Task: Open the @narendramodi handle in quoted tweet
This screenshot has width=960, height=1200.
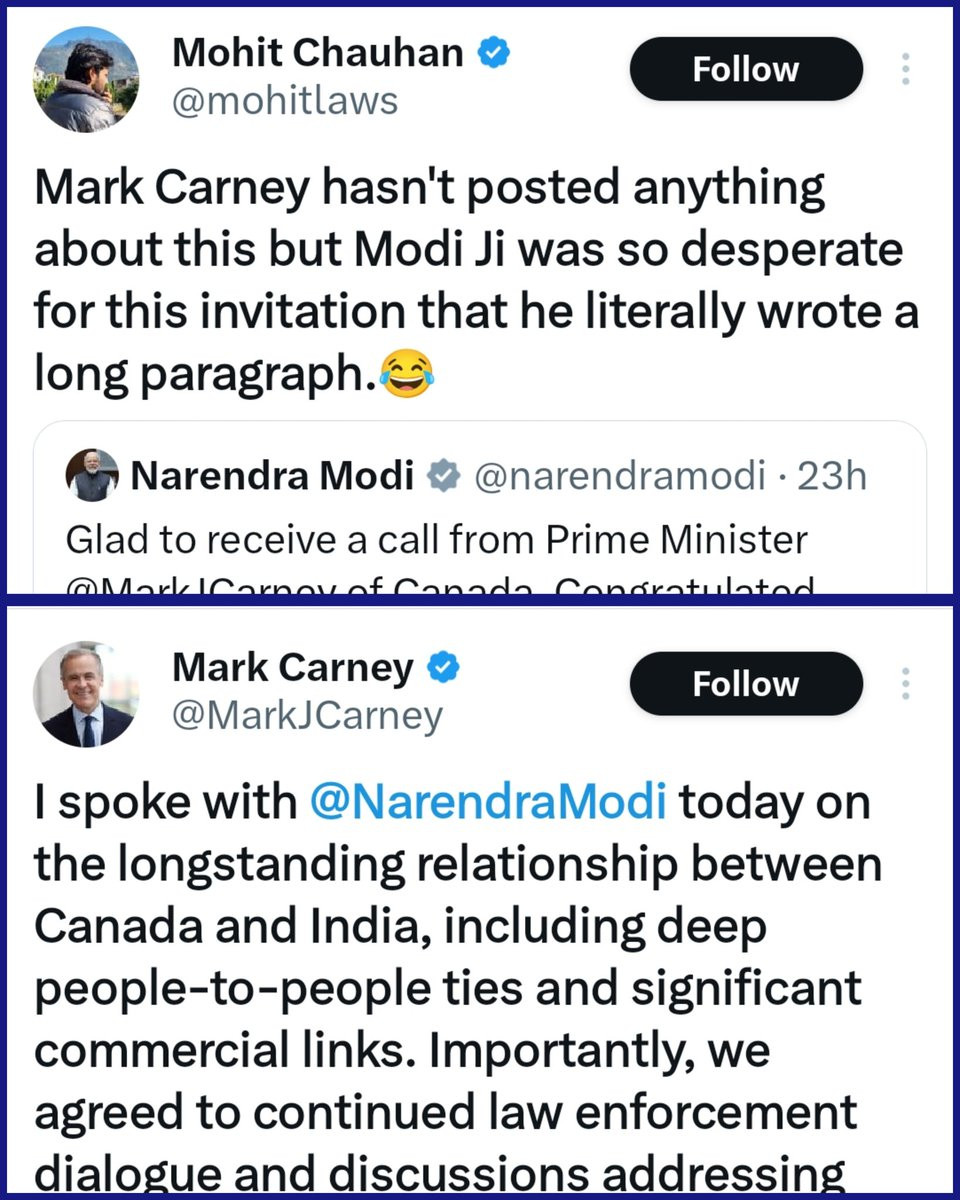Action: 619,477
